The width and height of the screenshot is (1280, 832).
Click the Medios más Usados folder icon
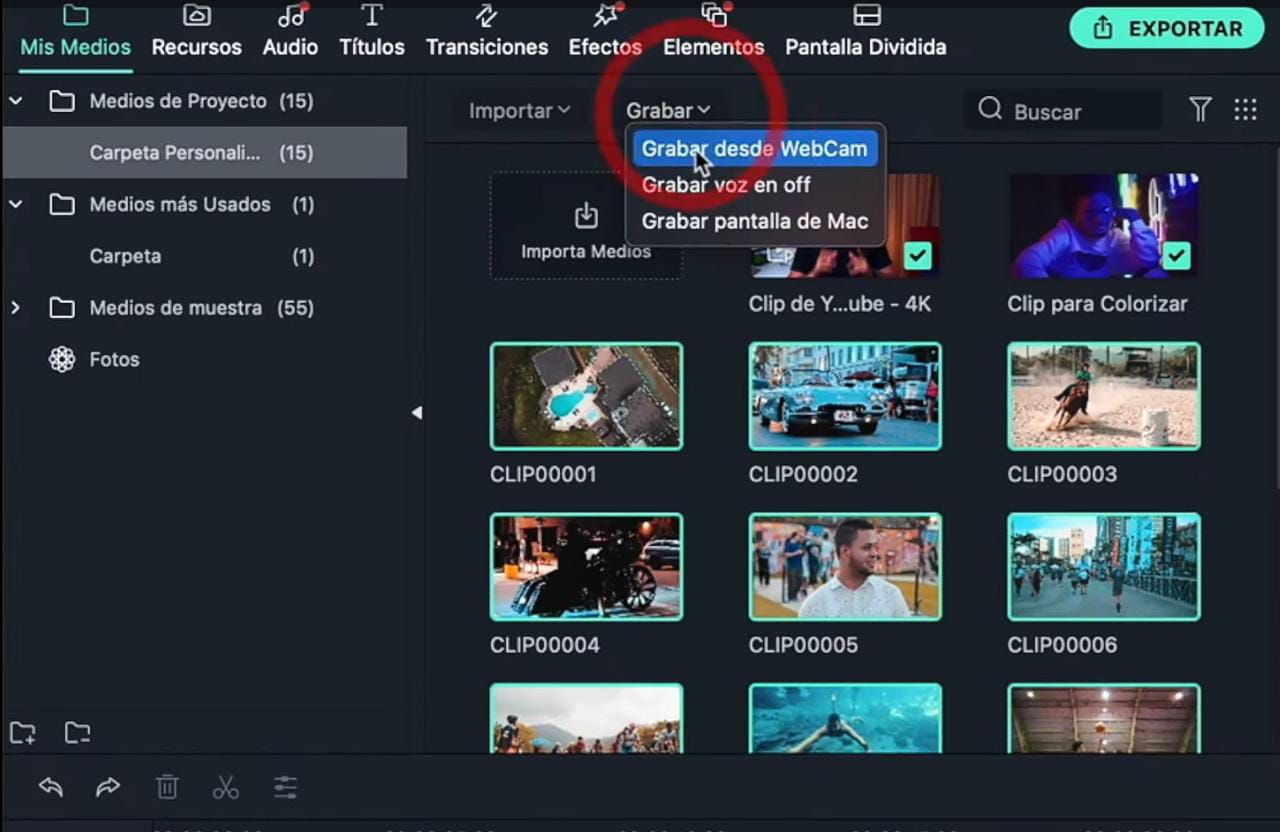pos(62,204)
